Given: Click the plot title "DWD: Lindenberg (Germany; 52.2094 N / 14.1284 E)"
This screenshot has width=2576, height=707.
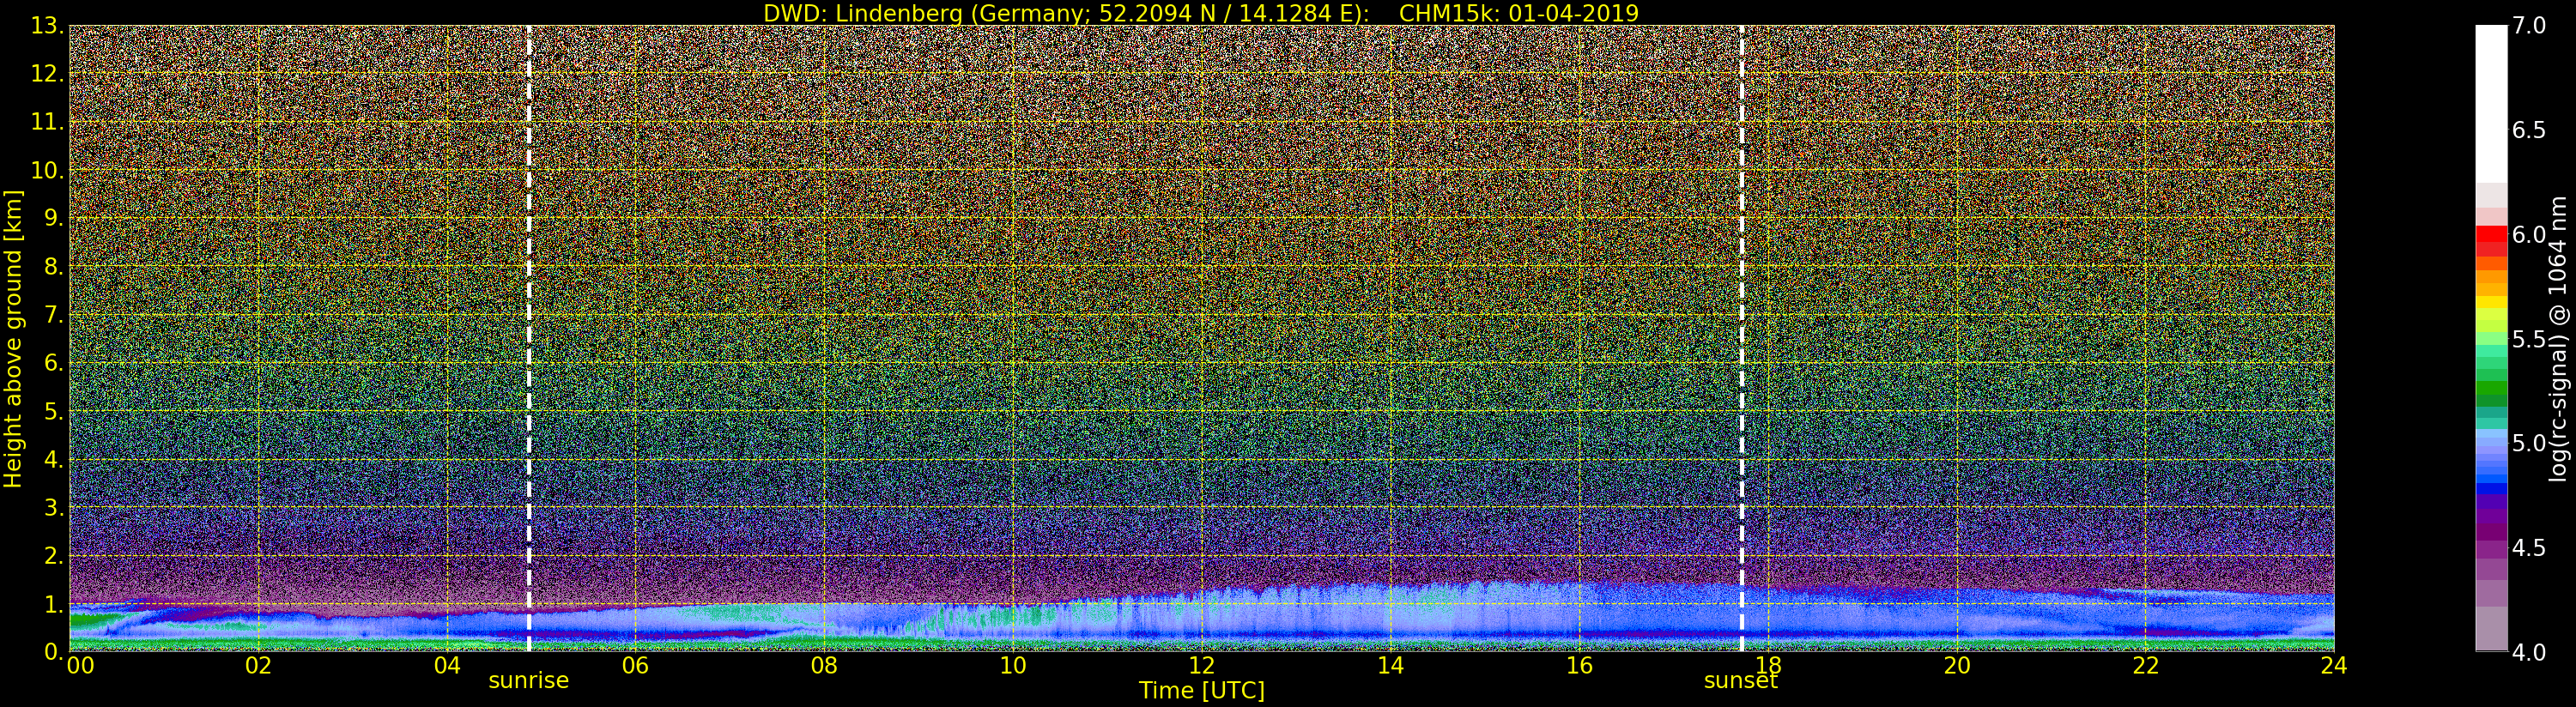Looking at the screenshot, I should point(1067,13).
